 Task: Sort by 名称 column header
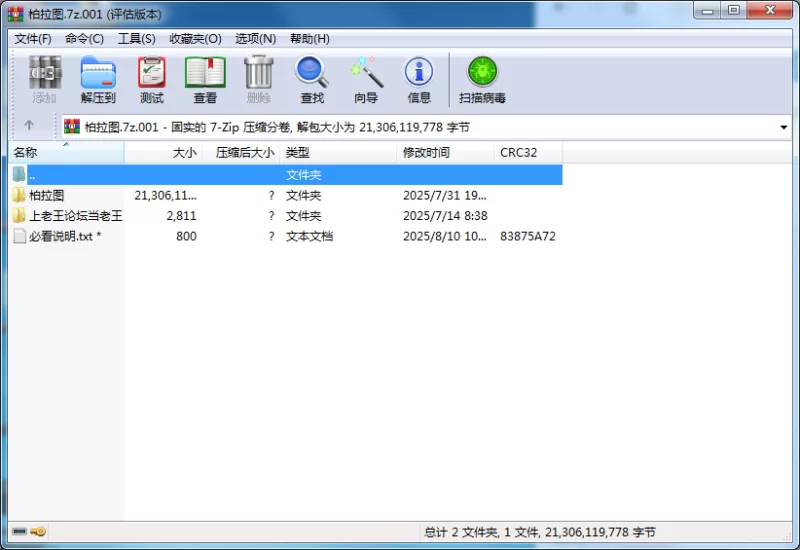coord(66,153)
